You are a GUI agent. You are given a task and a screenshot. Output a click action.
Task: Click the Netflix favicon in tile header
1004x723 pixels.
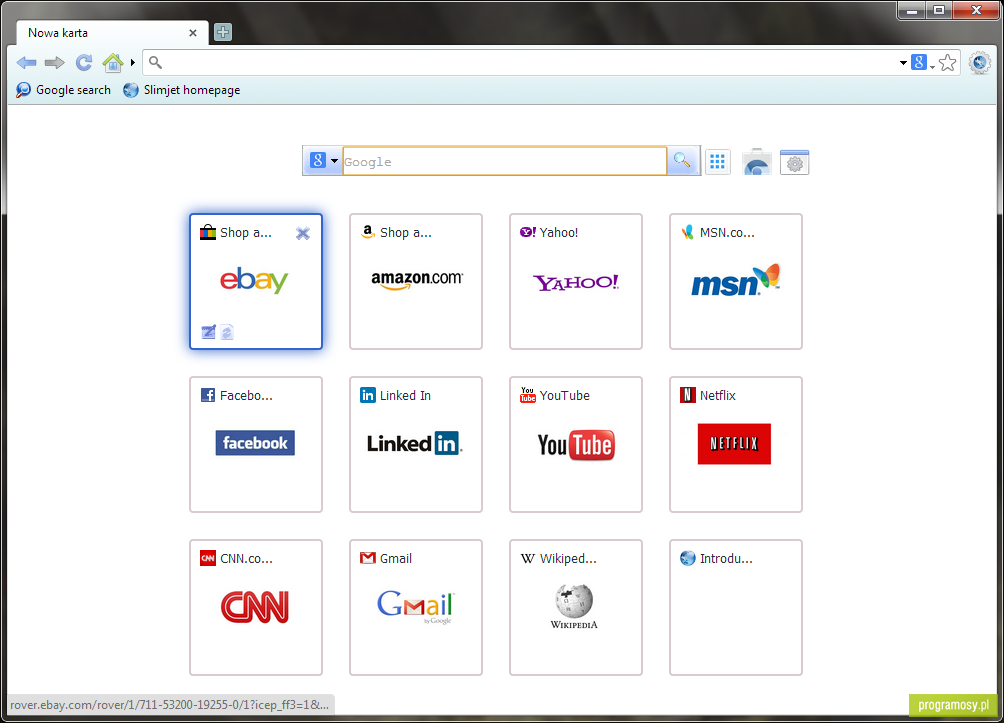click(688, 395)
